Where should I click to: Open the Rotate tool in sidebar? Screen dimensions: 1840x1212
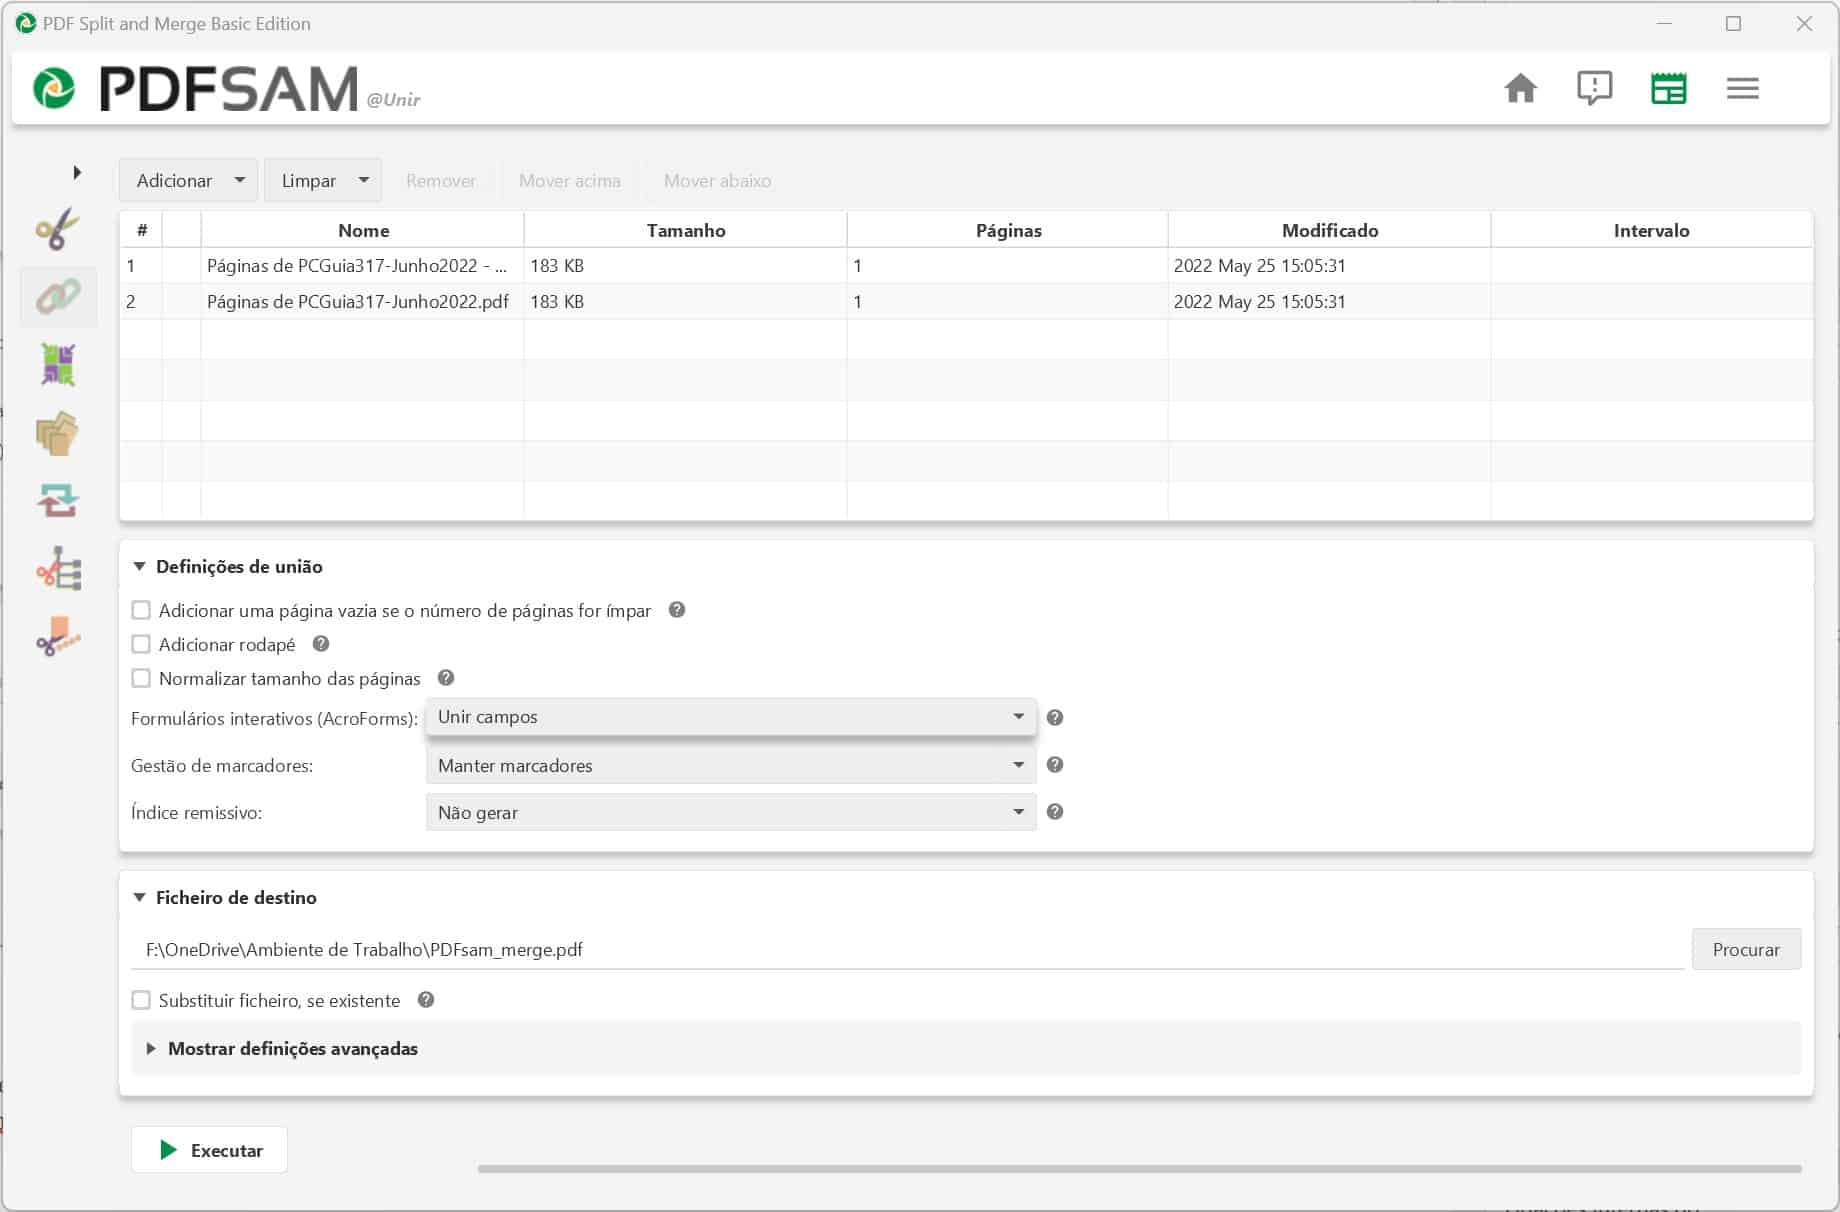[58, 500]
